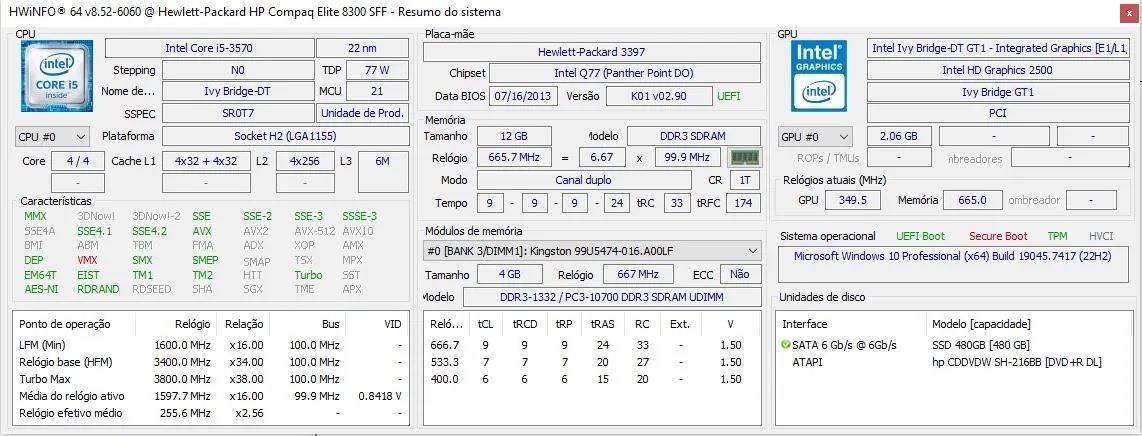
Task: Open the CPU #0 selector dropdown
Action: (52, 136)
